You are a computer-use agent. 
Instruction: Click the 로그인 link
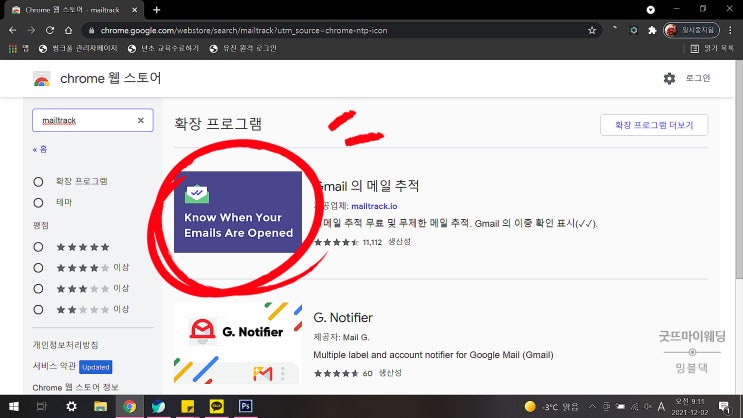point(698,78)
